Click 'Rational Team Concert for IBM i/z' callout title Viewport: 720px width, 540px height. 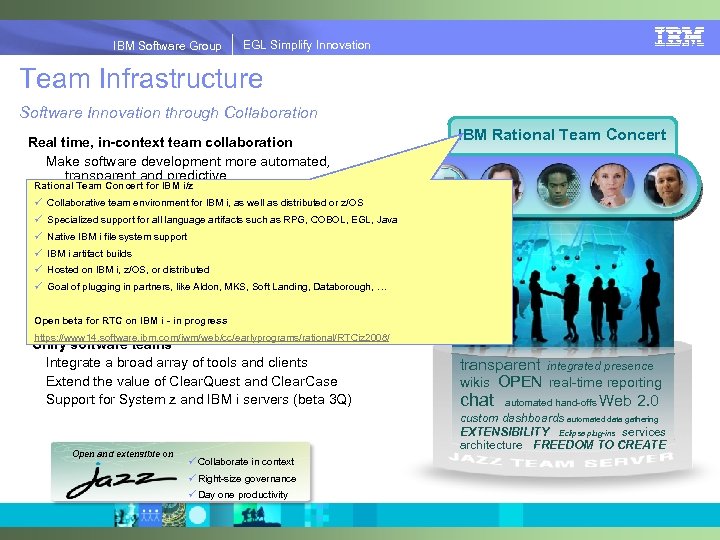pos(113,186)
